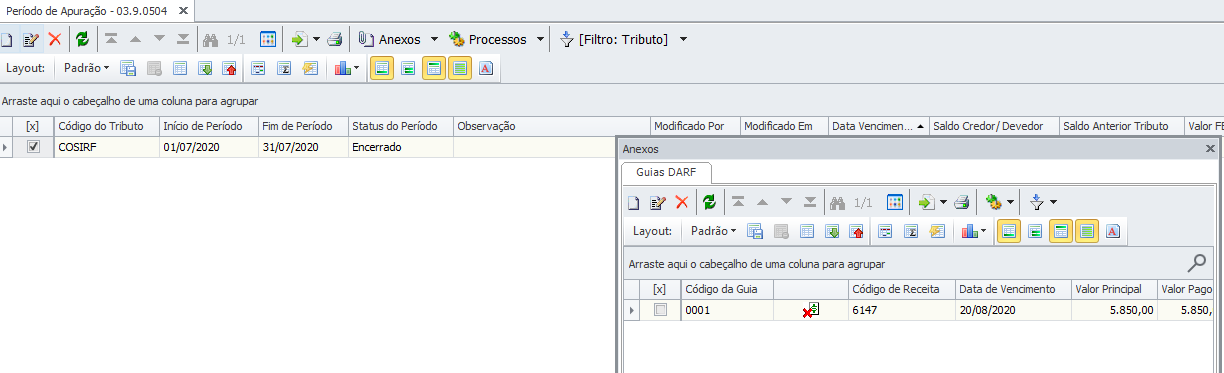Screen dimensions: 1224x373
Task: Uncheck the COSIRF row checkbox
Action: click(x=34, y=147)
